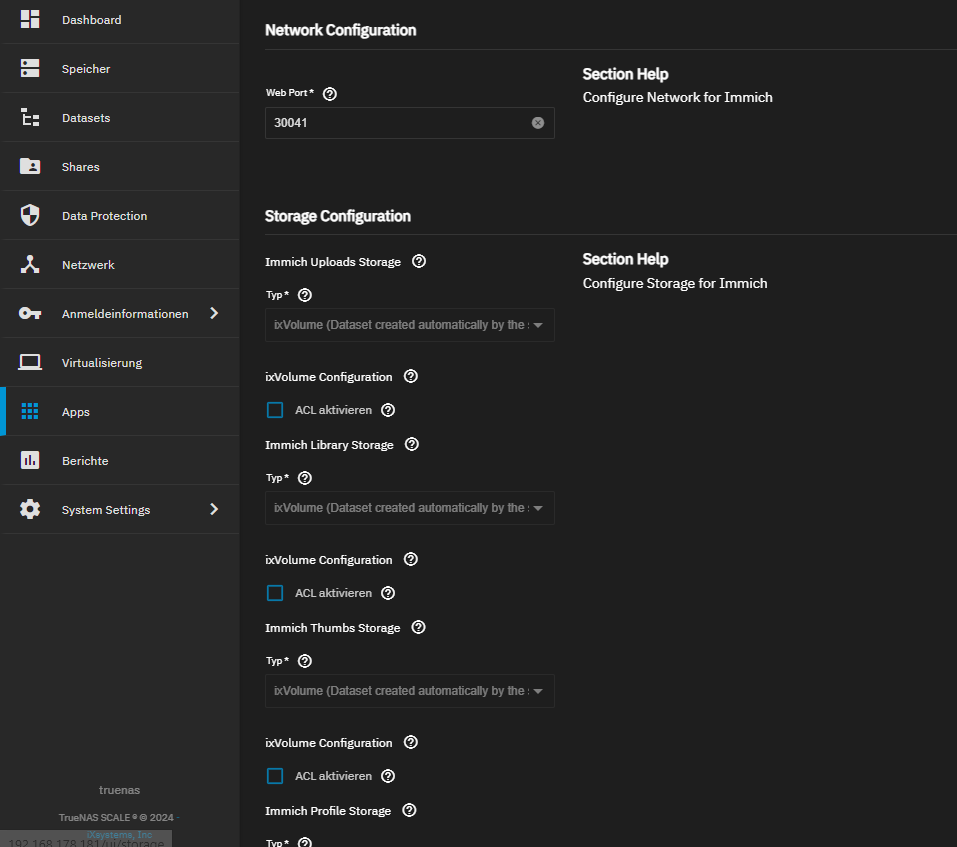Click the Virtualisierung laptop icon

pyautogui.click(x=30, y=363)
